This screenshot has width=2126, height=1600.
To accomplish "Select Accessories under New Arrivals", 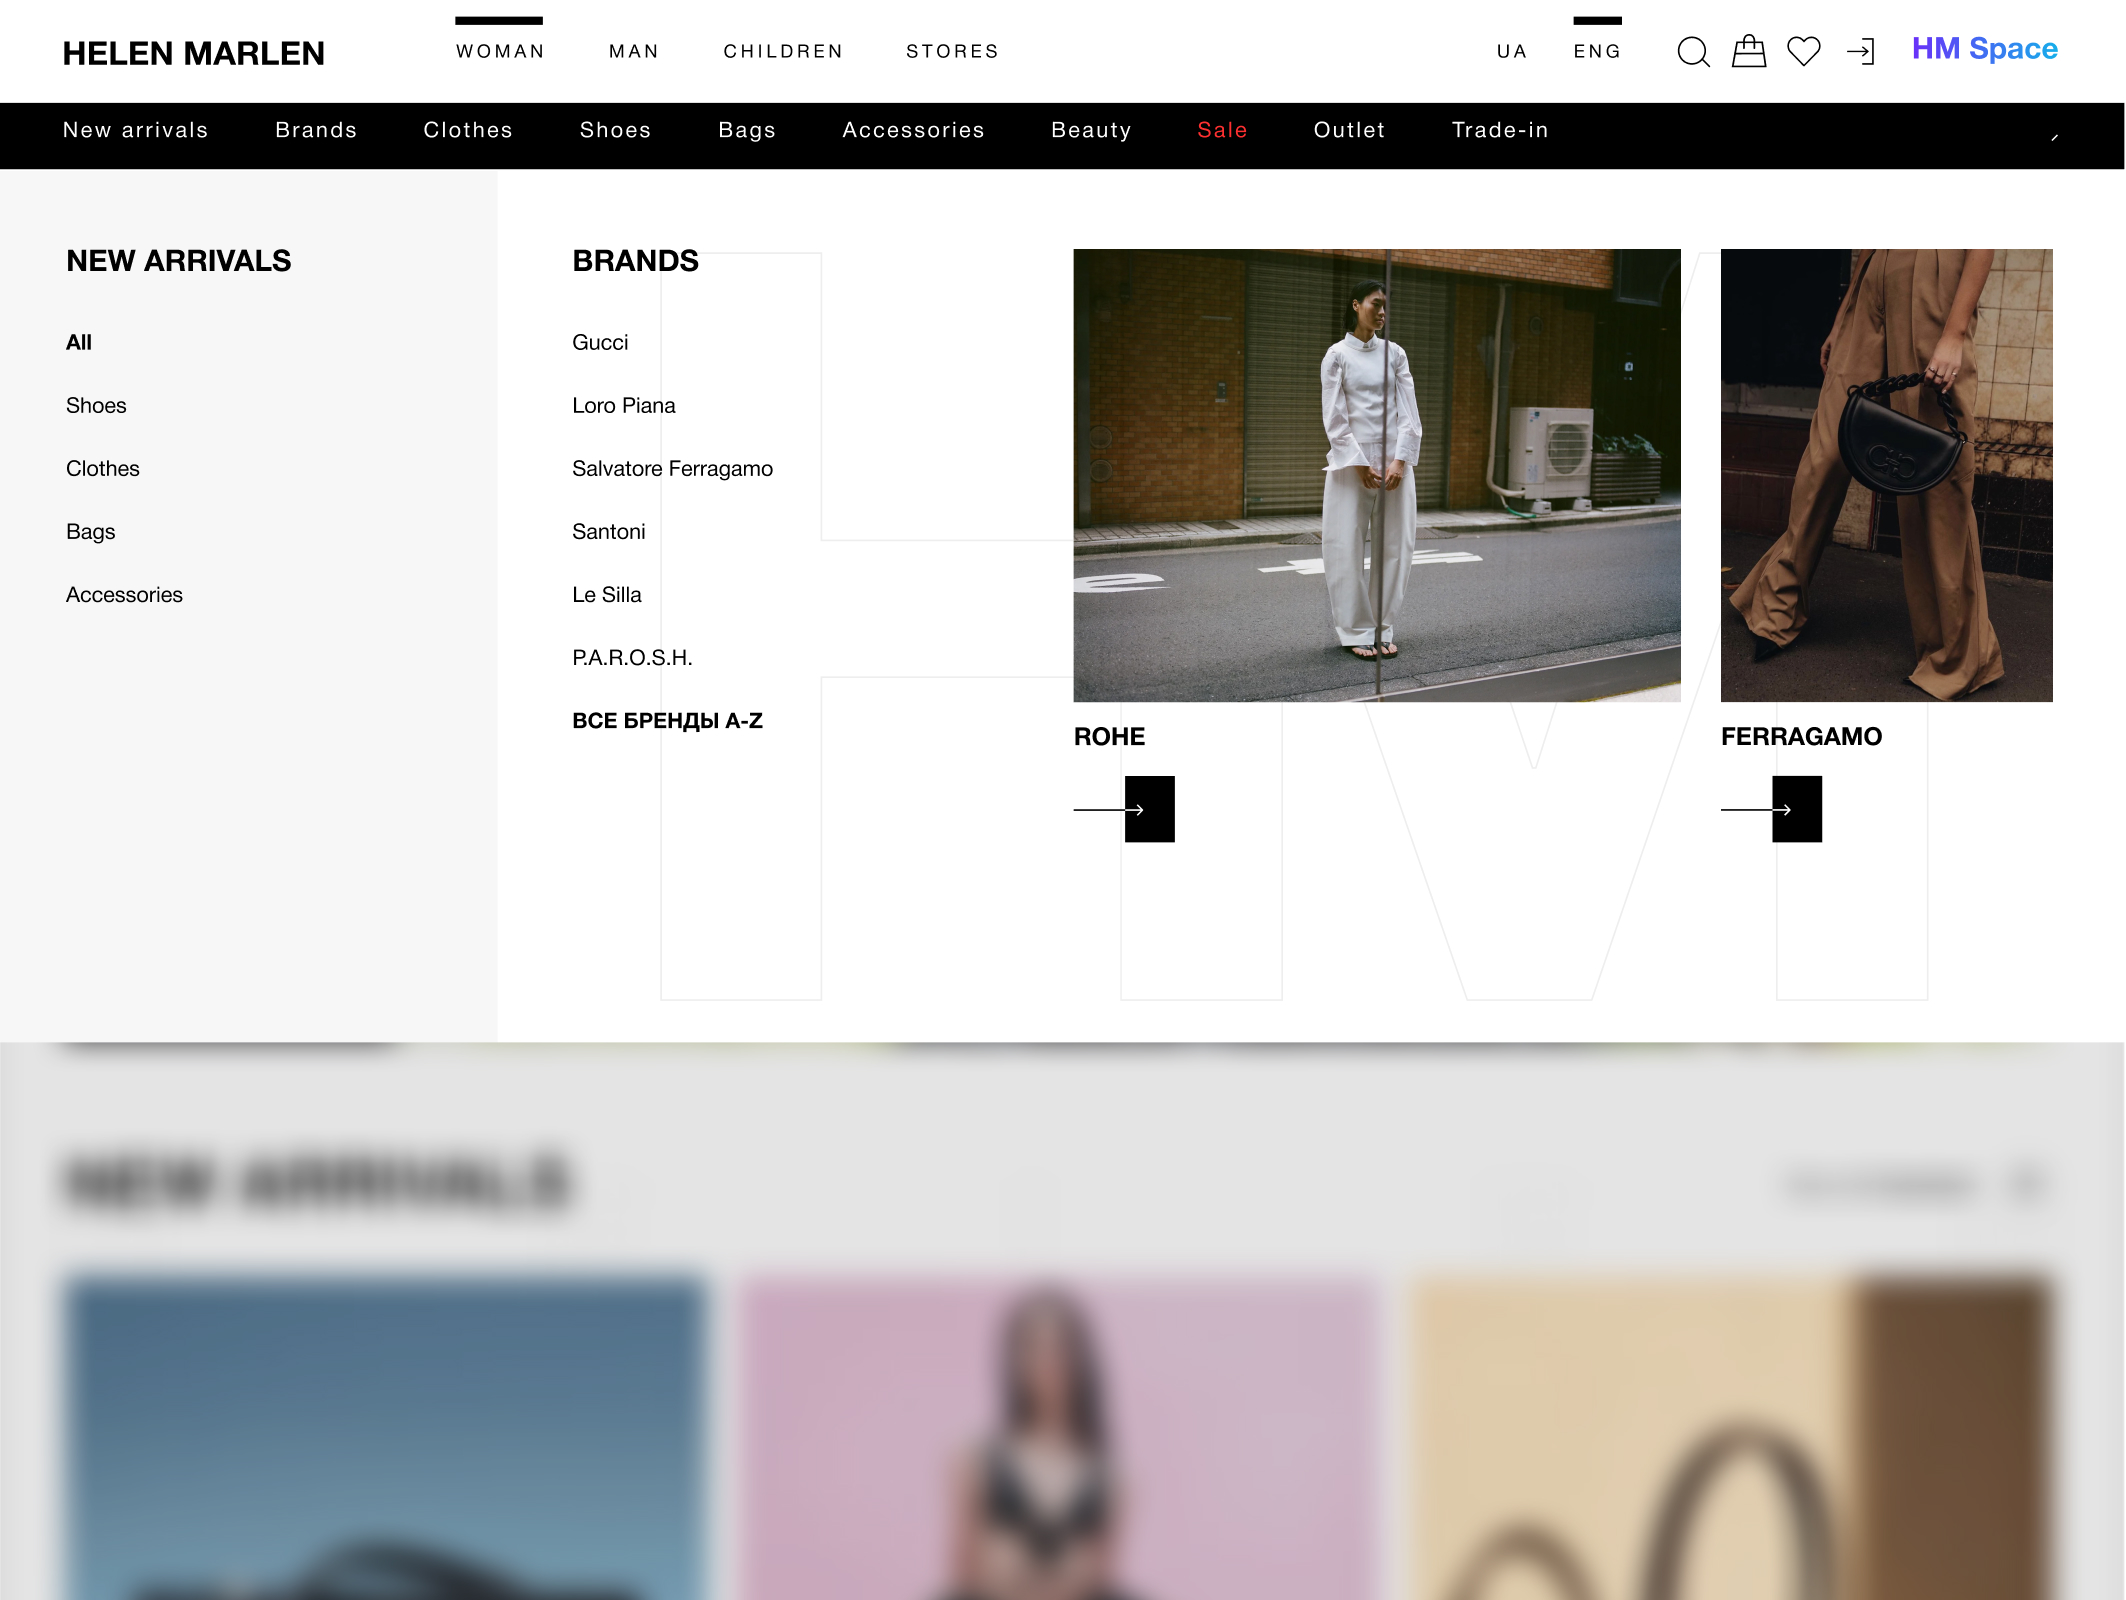I will click(124, 594).
